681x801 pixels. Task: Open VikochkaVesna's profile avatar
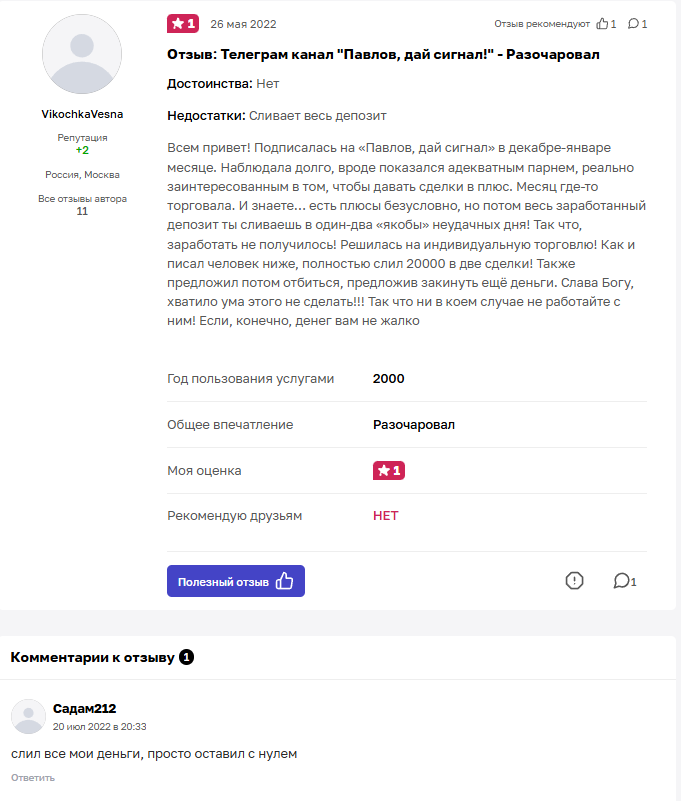[x=82, y=54]
